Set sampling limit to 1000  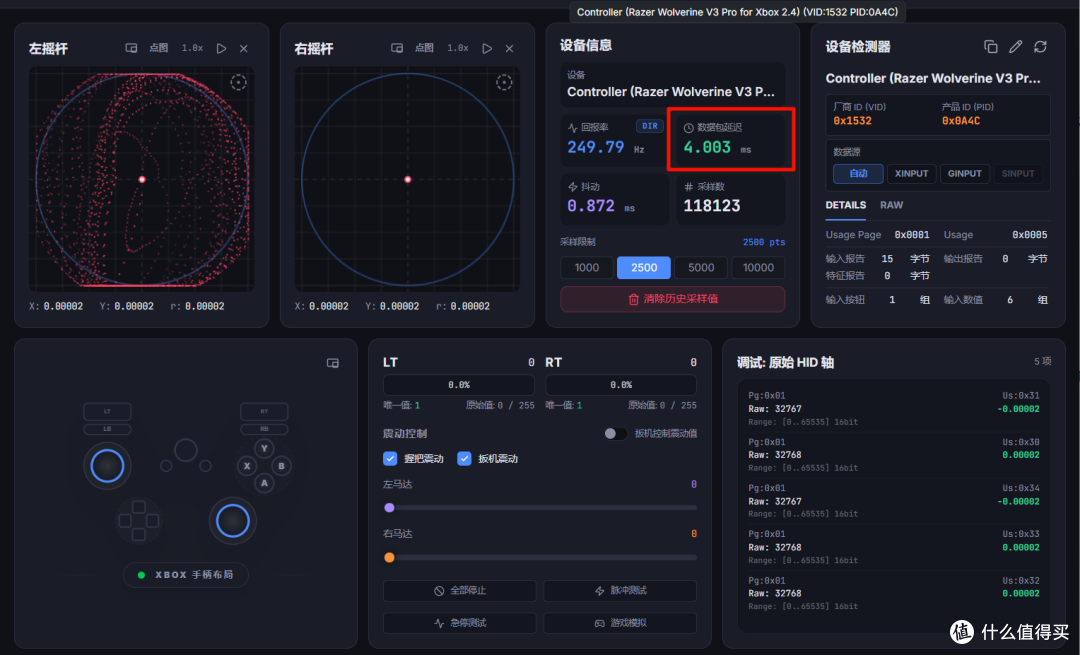tap(587, 267)
